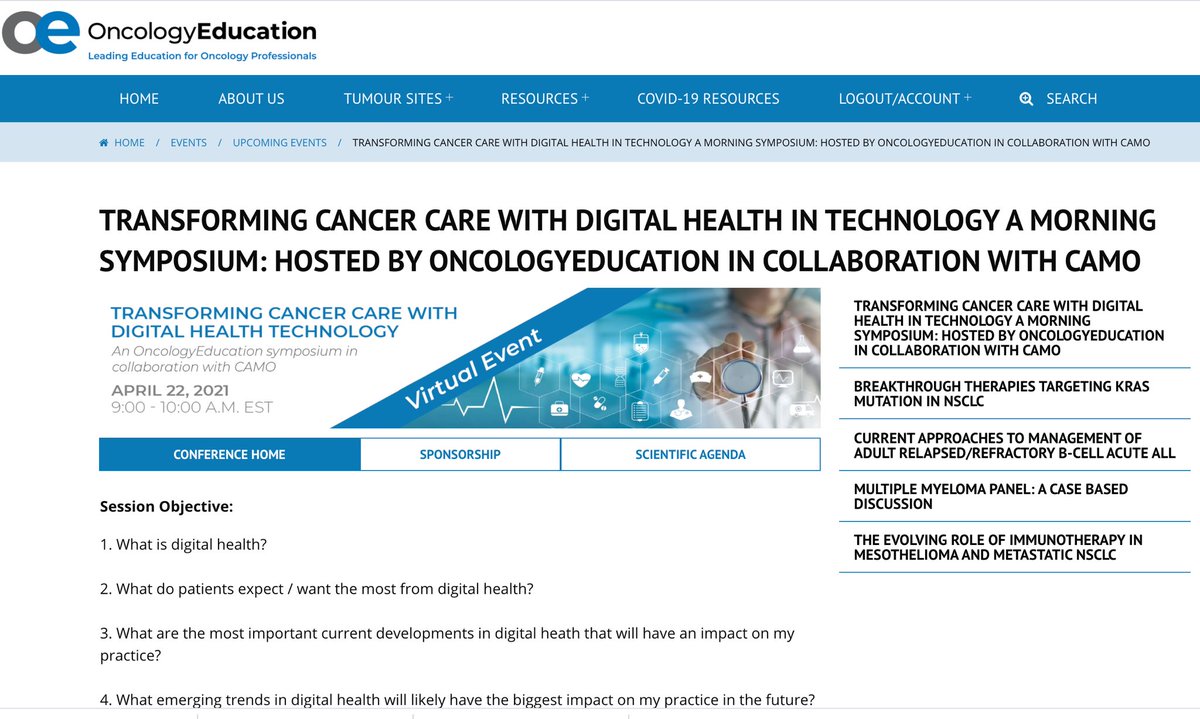Click objective 2 about patient expectations
1200x719 pixels.
point(316,589)
